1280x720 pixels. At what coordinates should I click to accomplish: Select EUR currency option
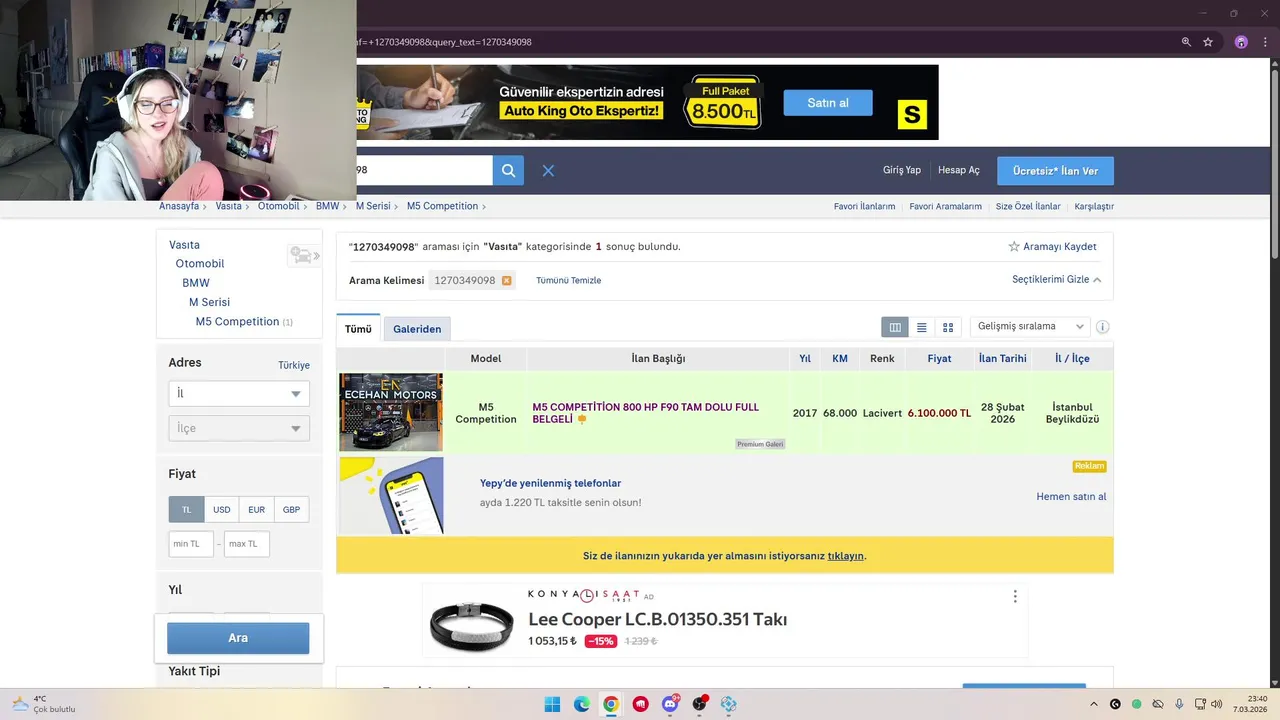click(256, 509)
